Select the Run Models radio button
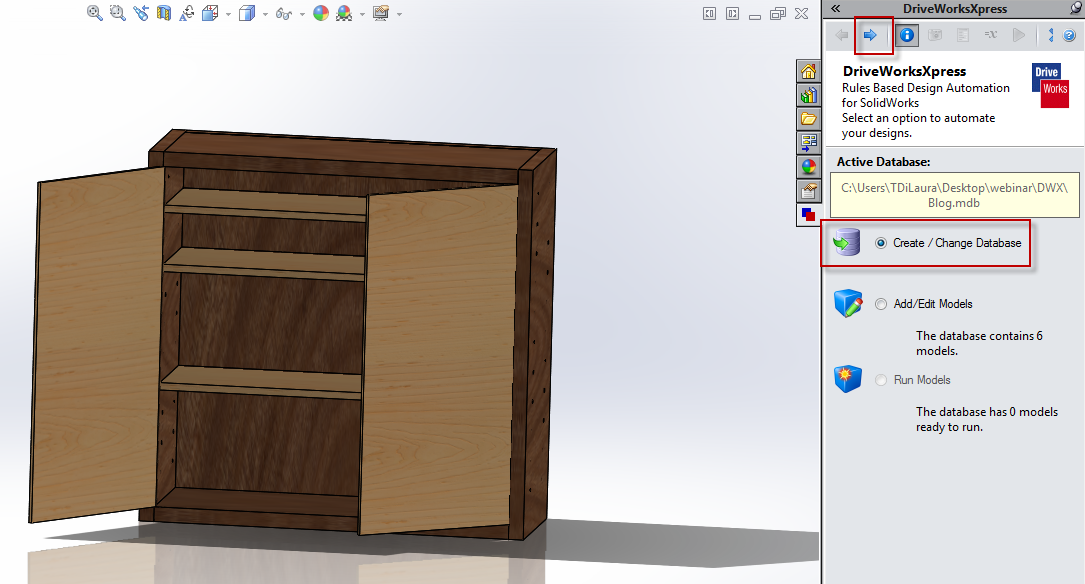The image size is (1085, 584). pyautogui.click(x=881, y=380)
